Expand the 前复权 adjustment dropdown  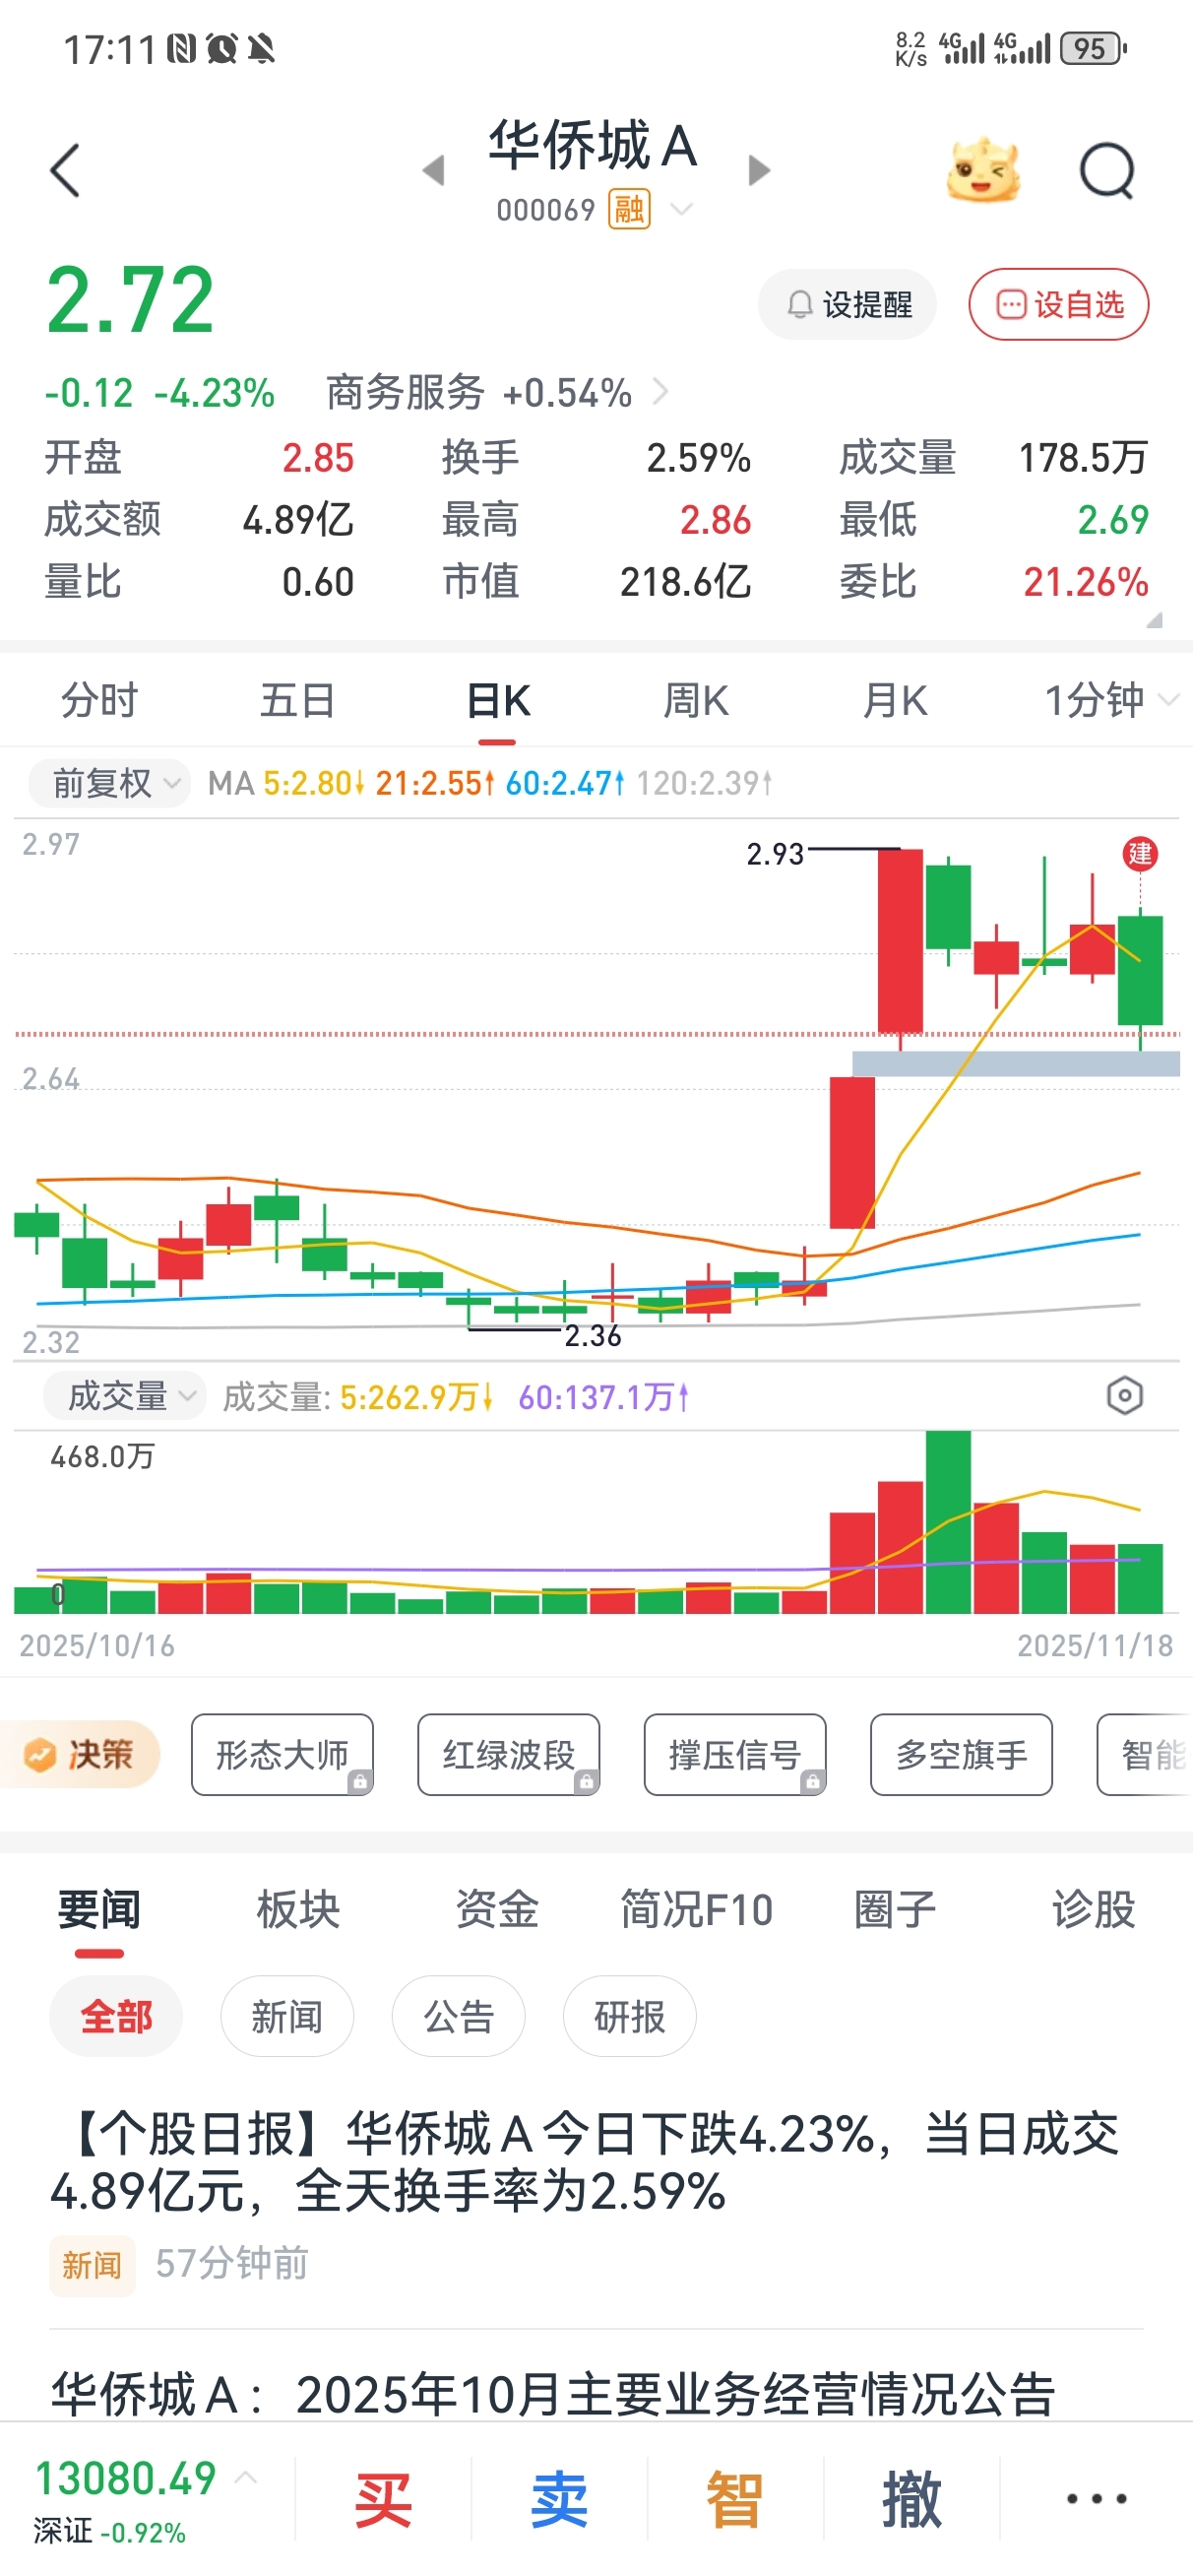click(109, 782)
